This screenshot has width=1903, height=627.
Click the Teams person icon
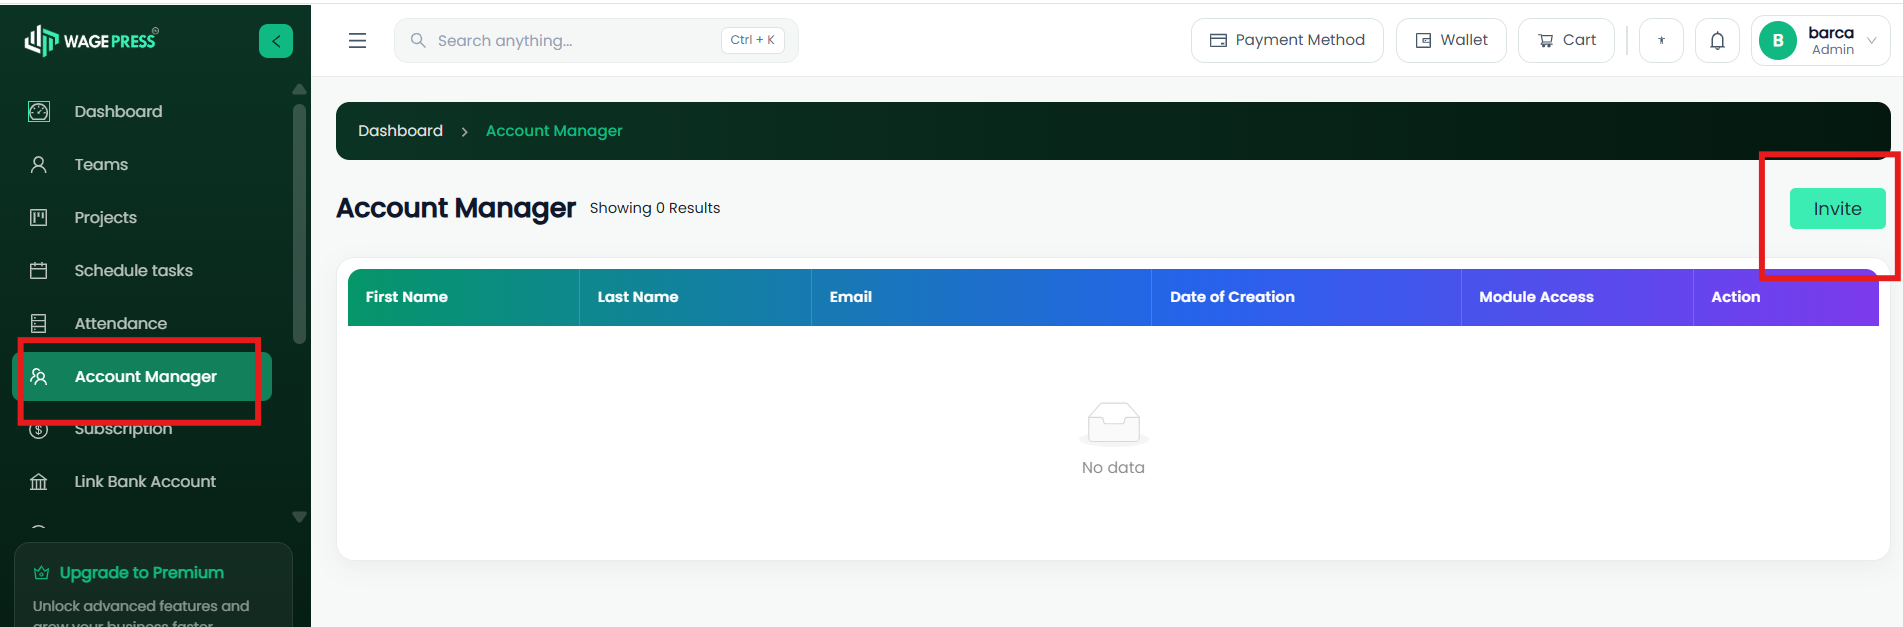pyautogui.click(x=39, y=164)
